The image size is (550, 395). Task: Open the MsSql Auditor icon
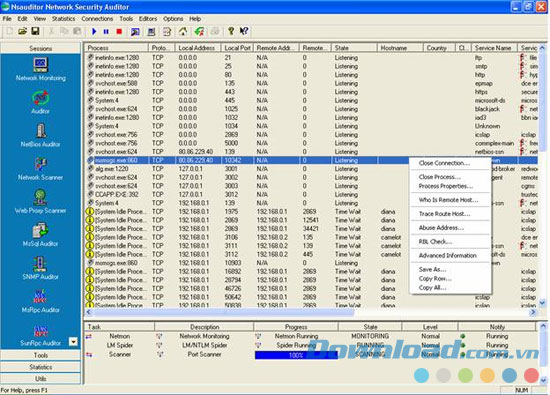(x=40, y=235)
